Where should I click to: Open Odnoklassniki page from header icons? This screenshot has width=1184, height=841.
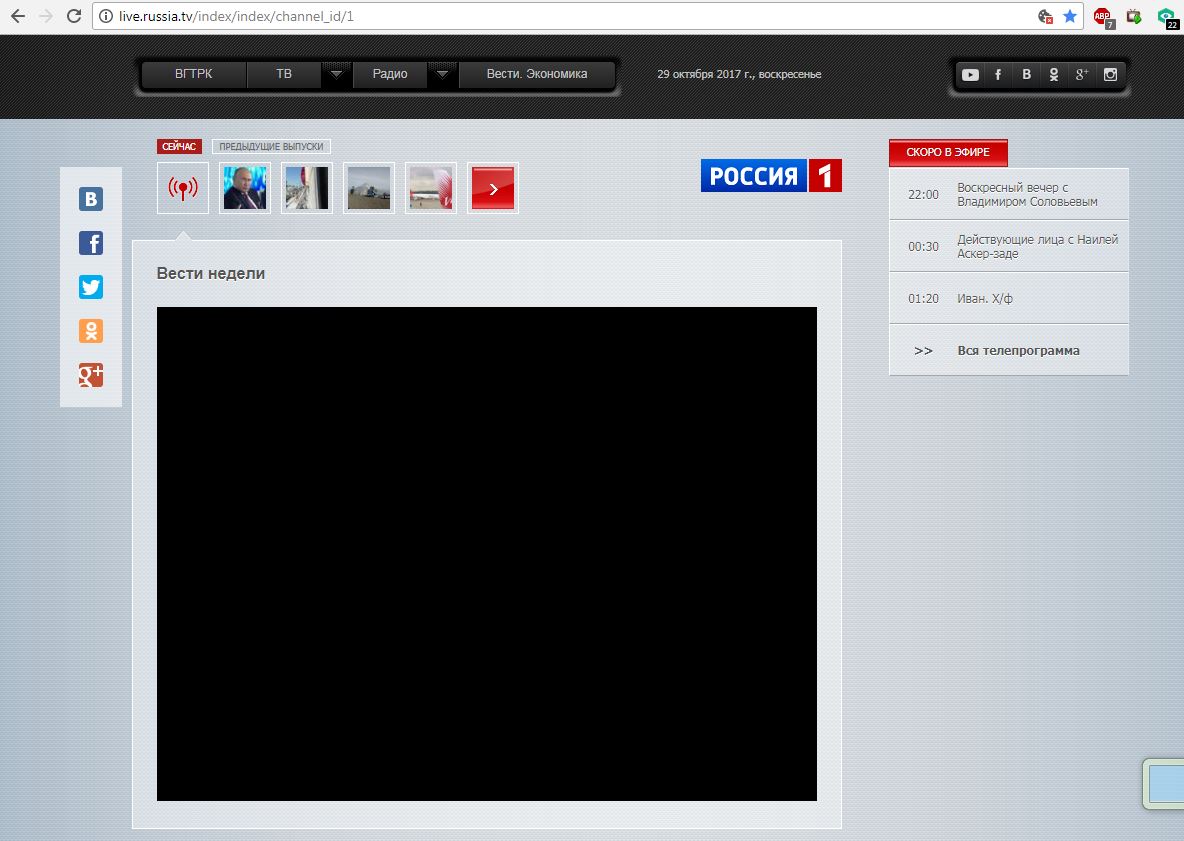(x=1054, y=75)
